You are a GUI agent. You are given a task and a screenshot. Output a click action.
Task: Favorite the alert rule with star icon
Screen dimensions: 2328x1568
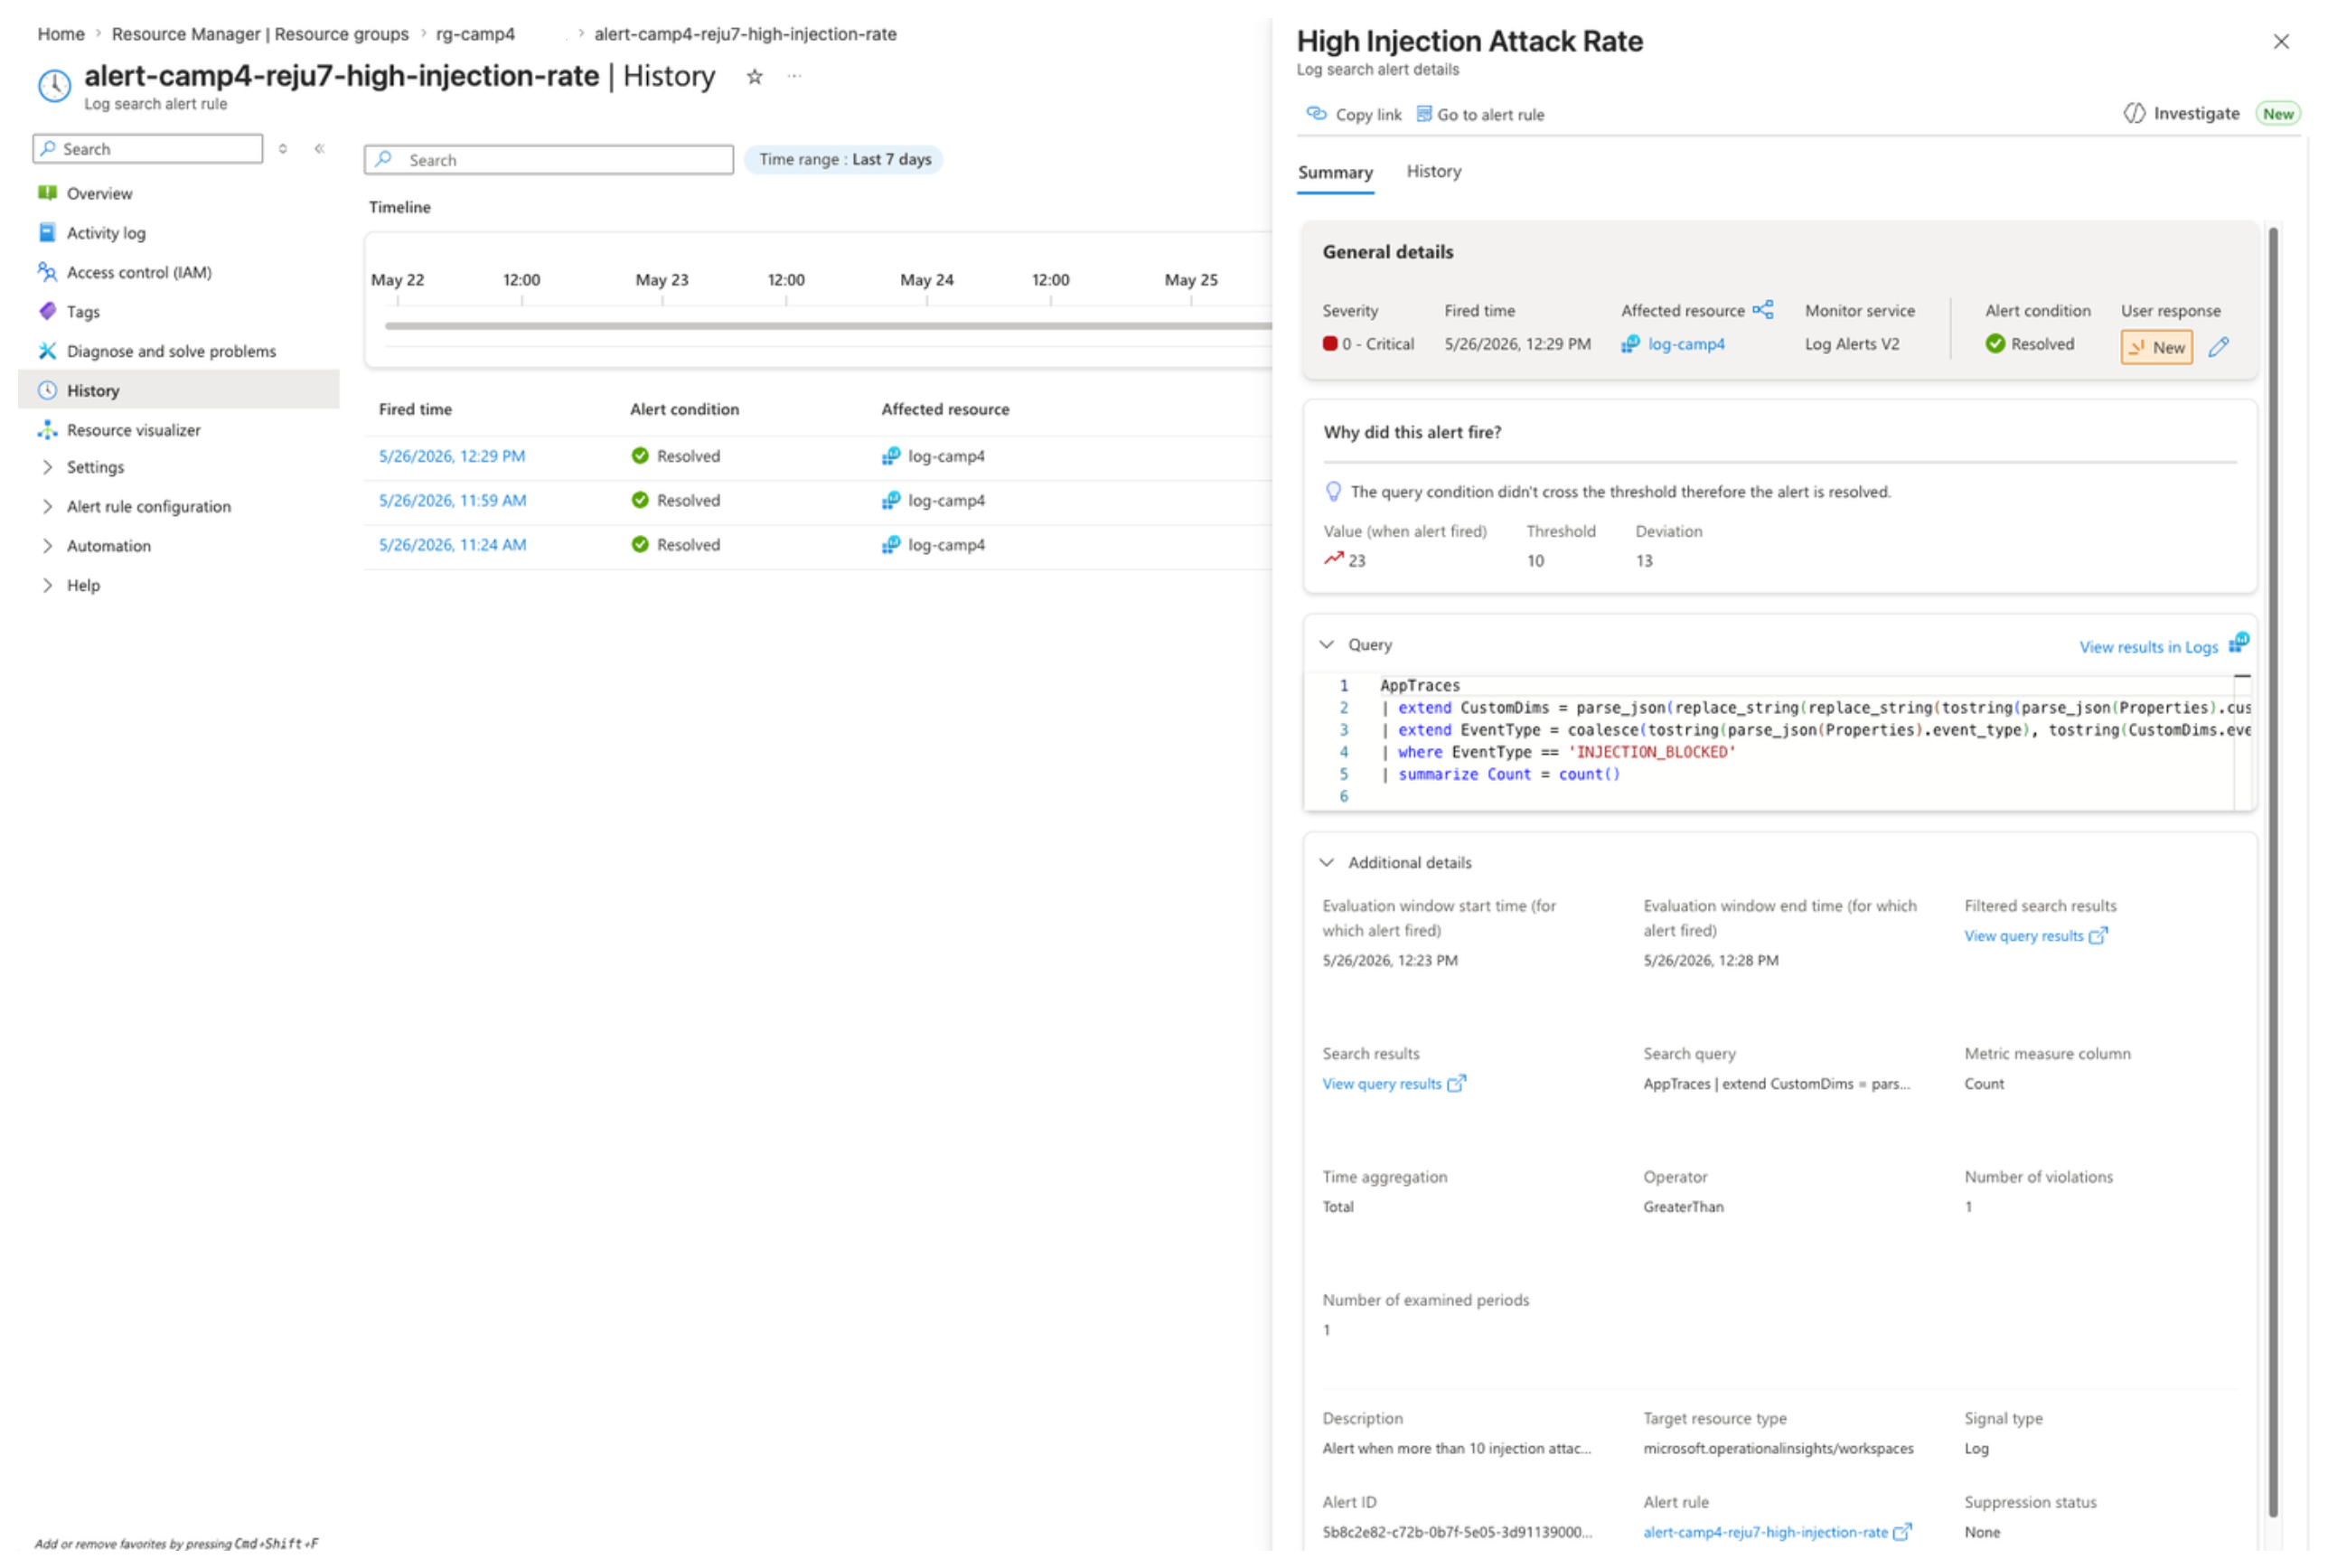tap(754, 77)
